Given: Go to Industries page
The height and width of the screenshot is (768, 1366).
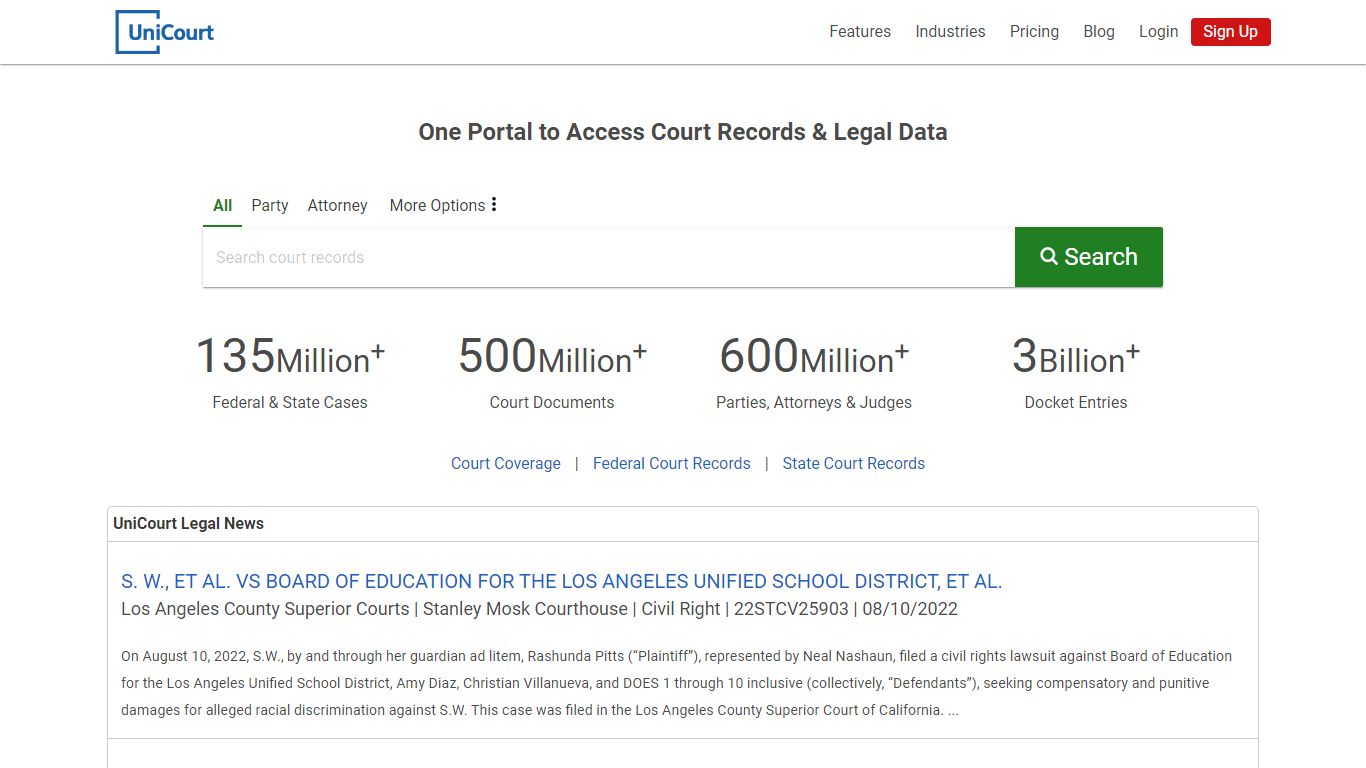Looking at the screenshot, I should (x=950, y=32).
